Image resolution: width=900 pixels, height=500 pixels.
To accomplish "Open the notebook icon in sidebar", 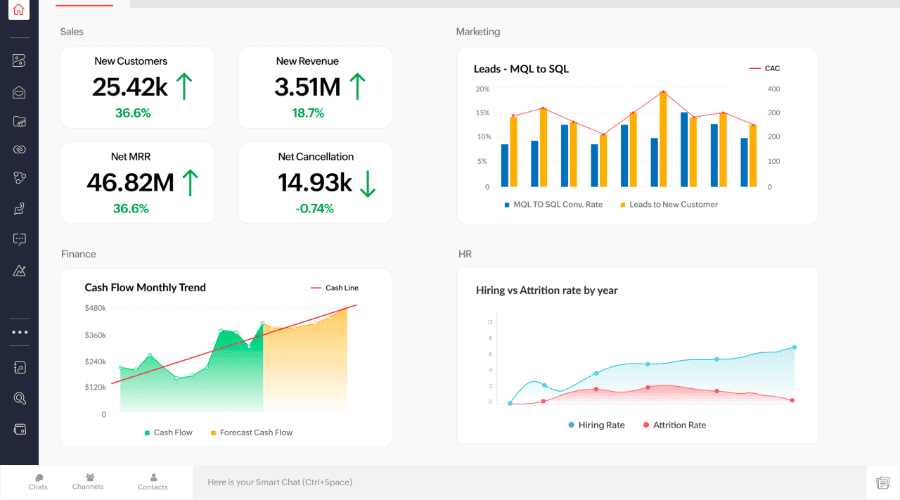I will click(19, 367).
